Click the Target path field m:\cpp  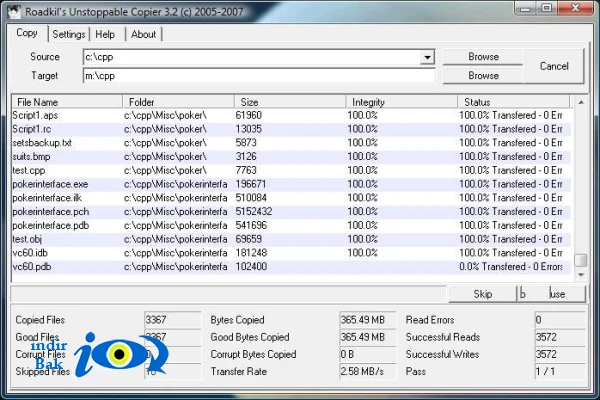point(259,76)
